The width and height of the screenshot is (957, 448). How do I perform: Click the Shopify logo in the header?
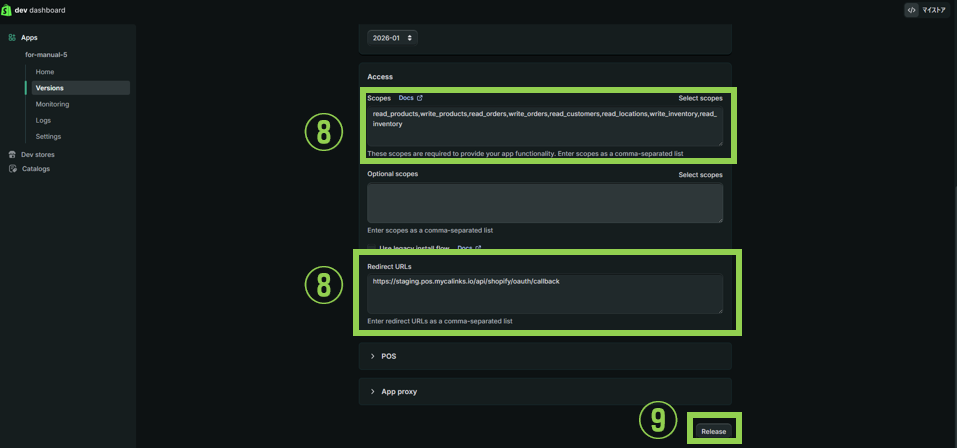(9, 10)
